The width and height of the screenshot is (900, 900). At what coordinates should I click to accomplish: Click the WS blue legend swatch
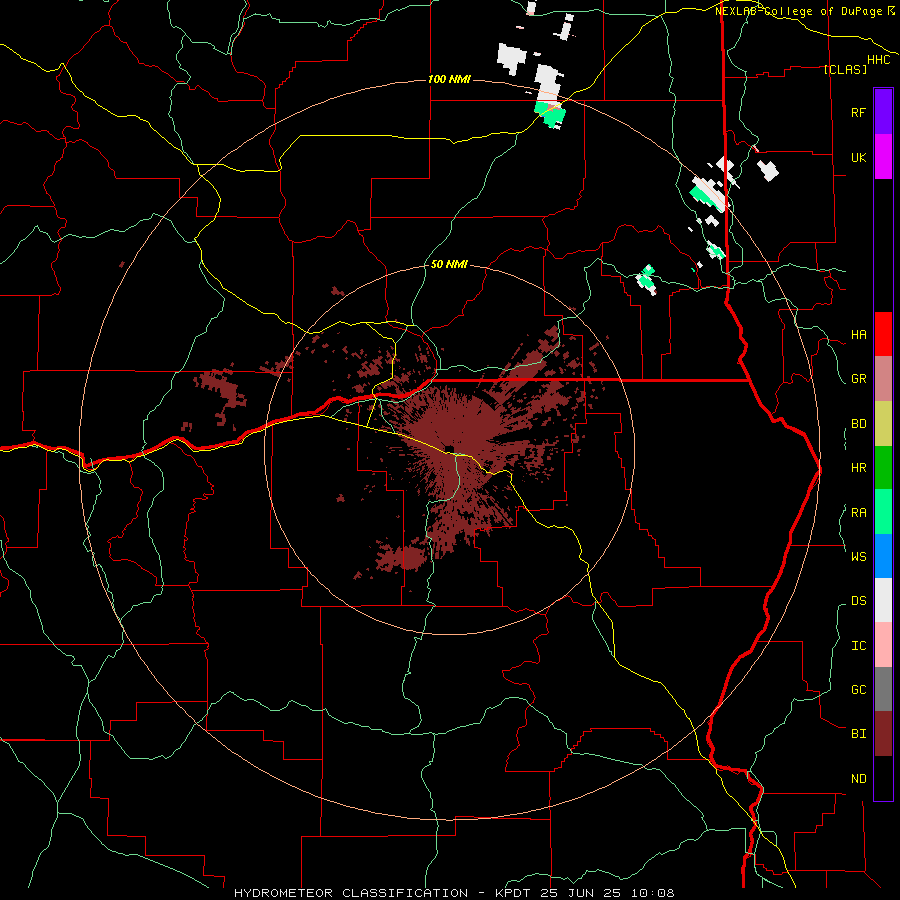[x=883, y=556]
